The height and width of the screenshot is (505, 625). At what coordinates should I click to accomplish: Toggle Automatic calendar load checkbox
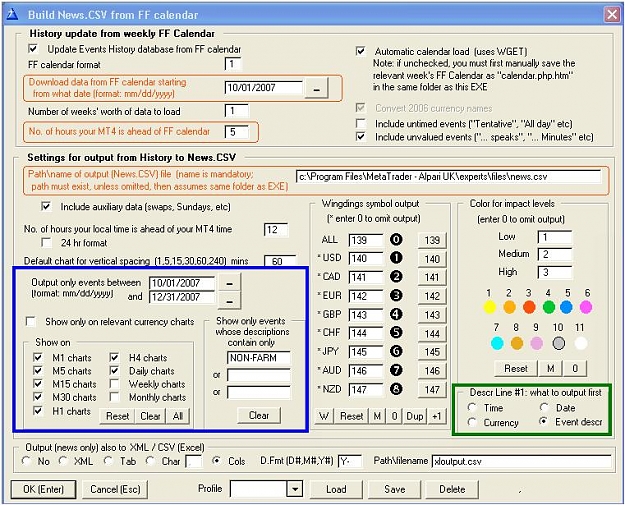361,51
